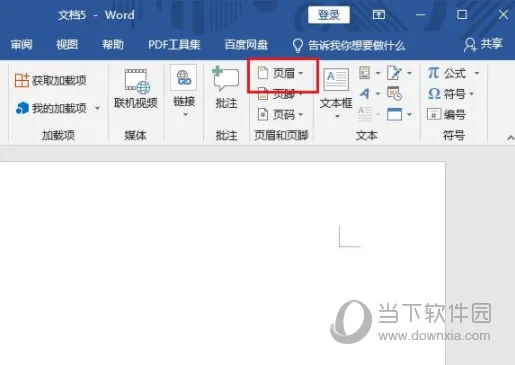Click the Footer (页脚) icon
The width and height of the screenshot is (515, 365).
pyautogui.click(x=263, y=94)
